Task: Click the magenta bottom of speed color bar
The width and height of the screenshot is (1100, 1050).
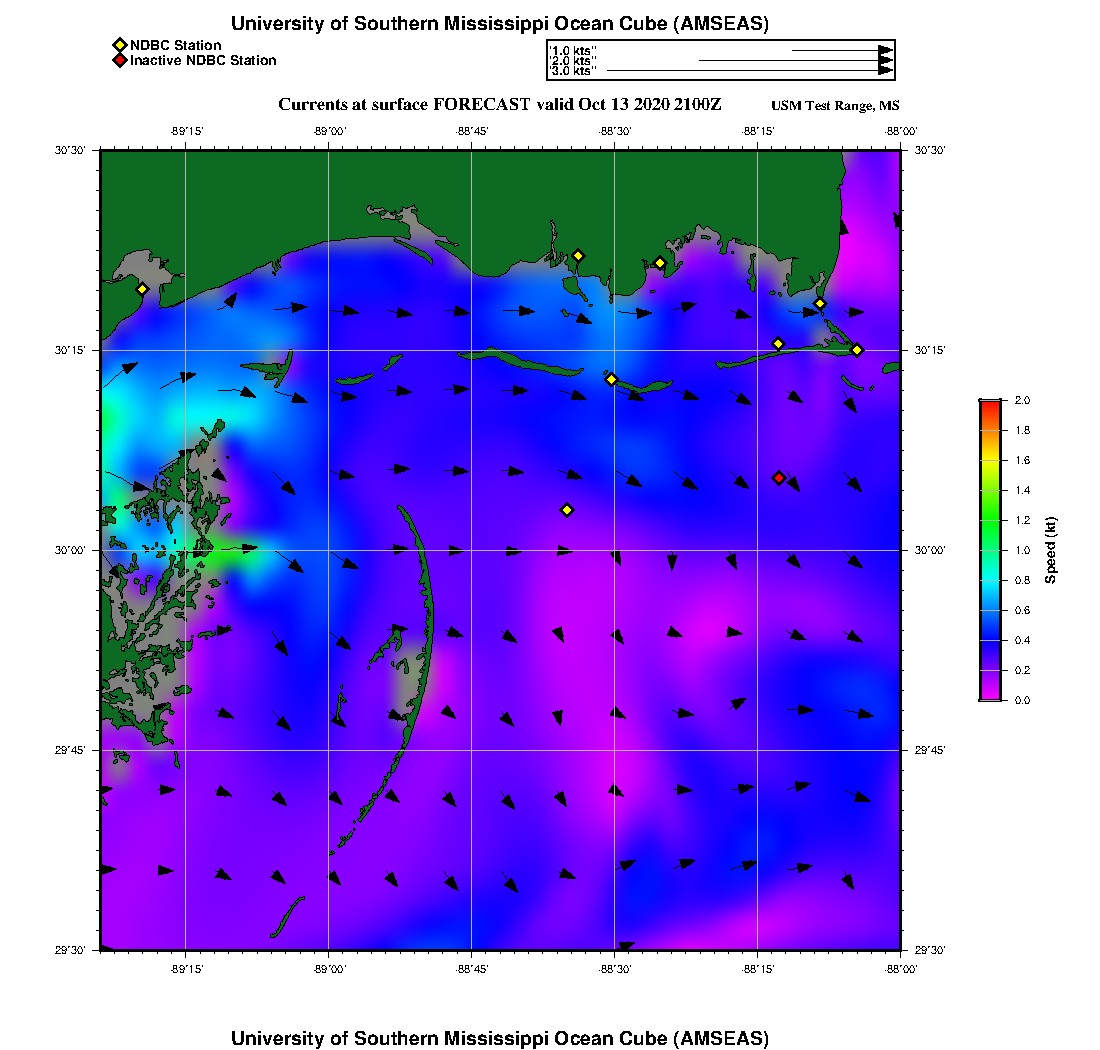Action: pyautogui.click(x=989, y=694)
